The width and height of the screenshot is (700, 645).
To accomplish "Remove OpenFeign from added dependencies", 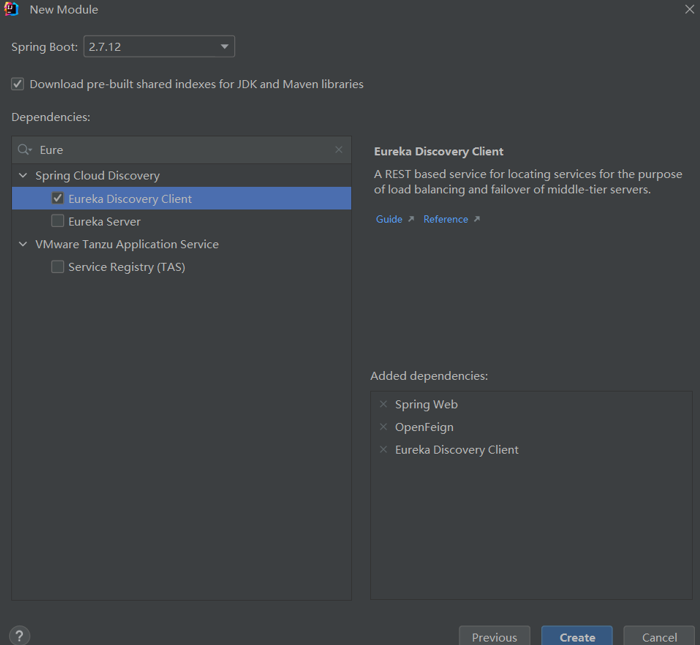I will (384, 427).
